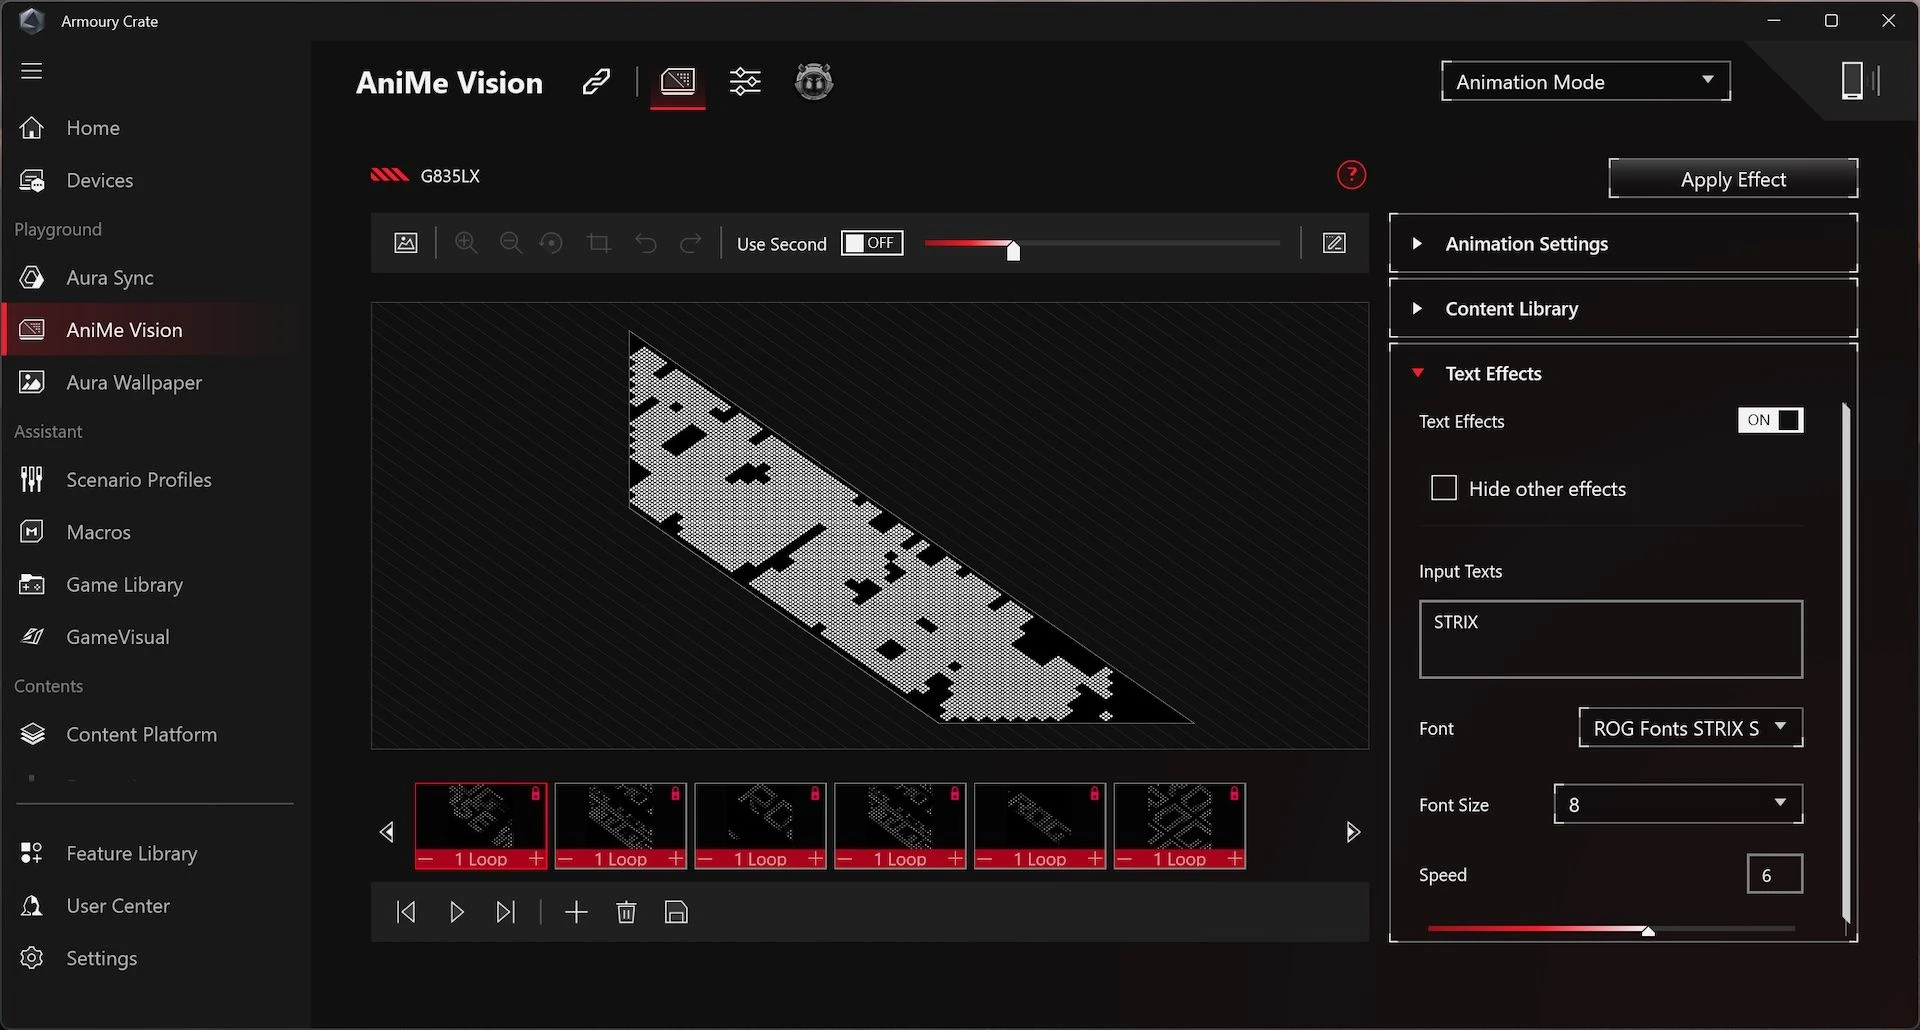This screenshot has height=1030, width=1920.
Task: Expand the Animation Settings section
Action: click(1623, 243)
